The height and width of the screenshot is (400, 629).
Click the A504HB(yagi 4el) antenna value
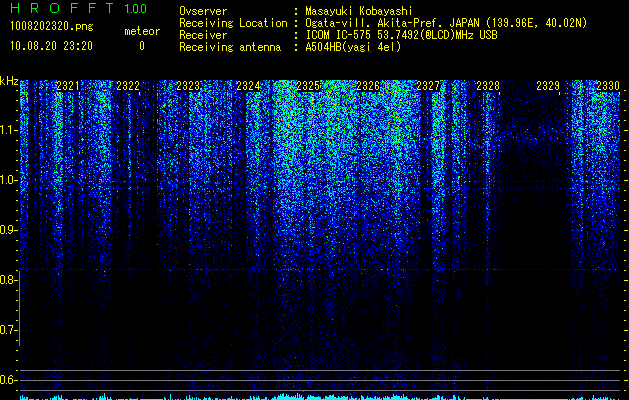coord(353,47)
